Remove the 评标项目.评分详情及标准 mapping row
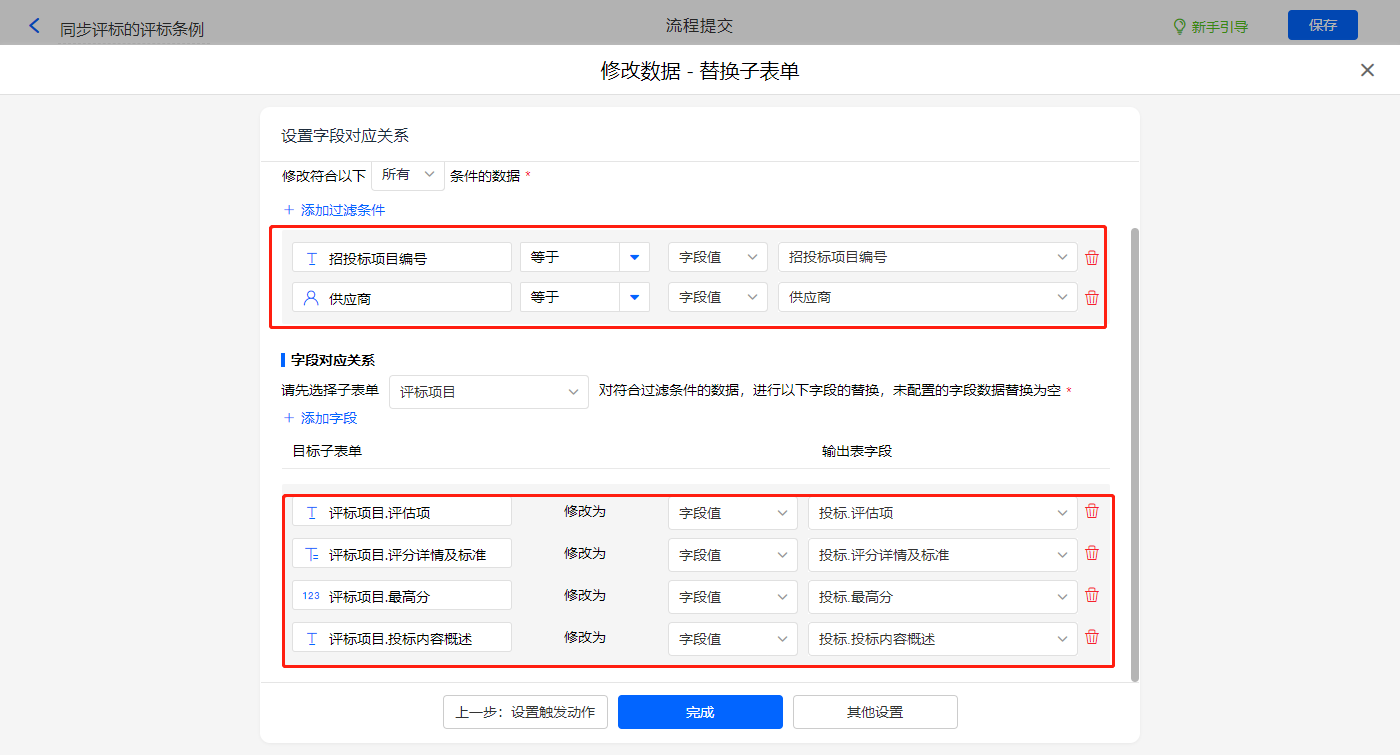 [x=1091, y=553]
